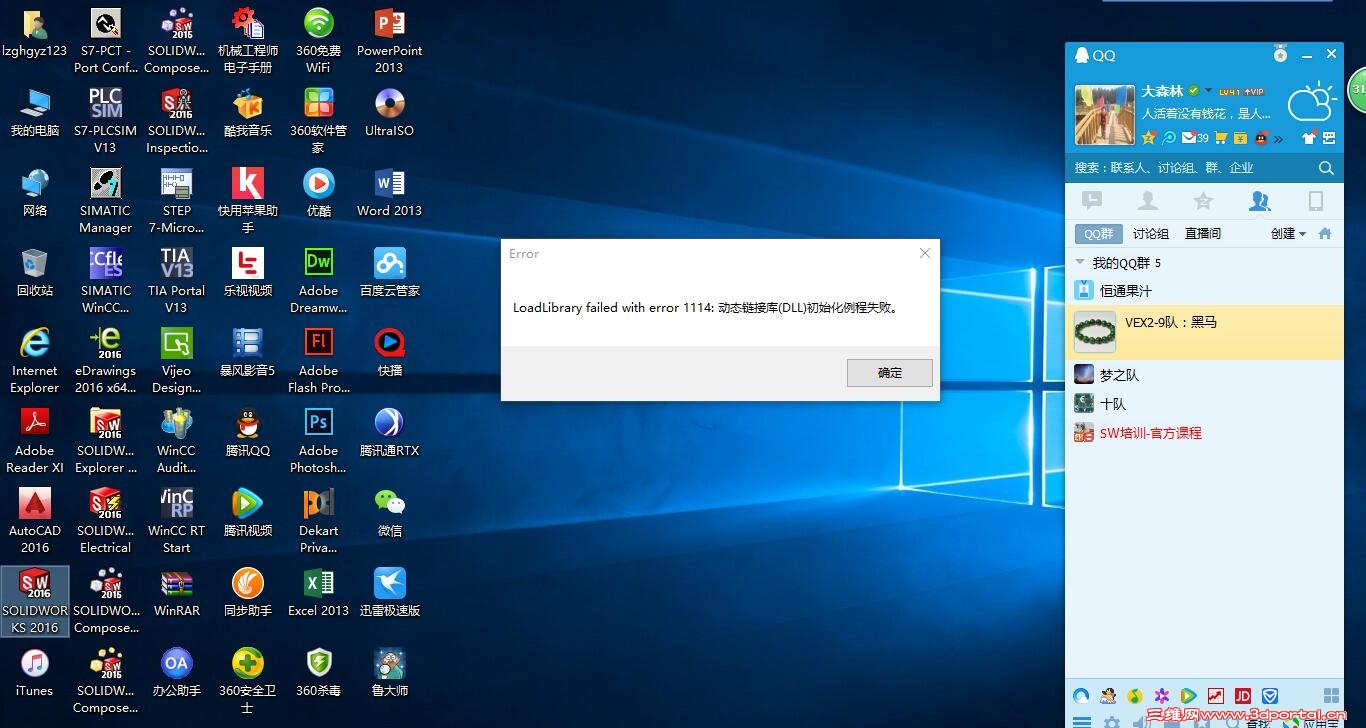1366x728 pixels.
Task: Click the group home icon beside 创建
Action: coord(1325,234)
